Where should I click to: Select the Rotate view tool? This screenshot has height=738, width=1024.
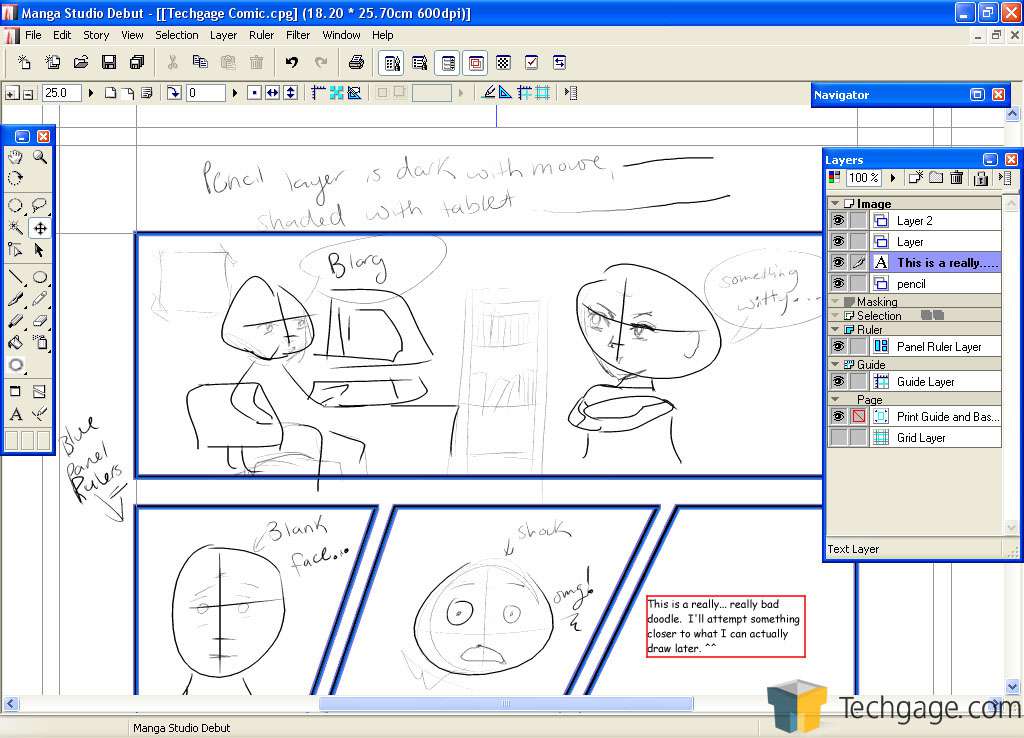[x=15, y=178]
